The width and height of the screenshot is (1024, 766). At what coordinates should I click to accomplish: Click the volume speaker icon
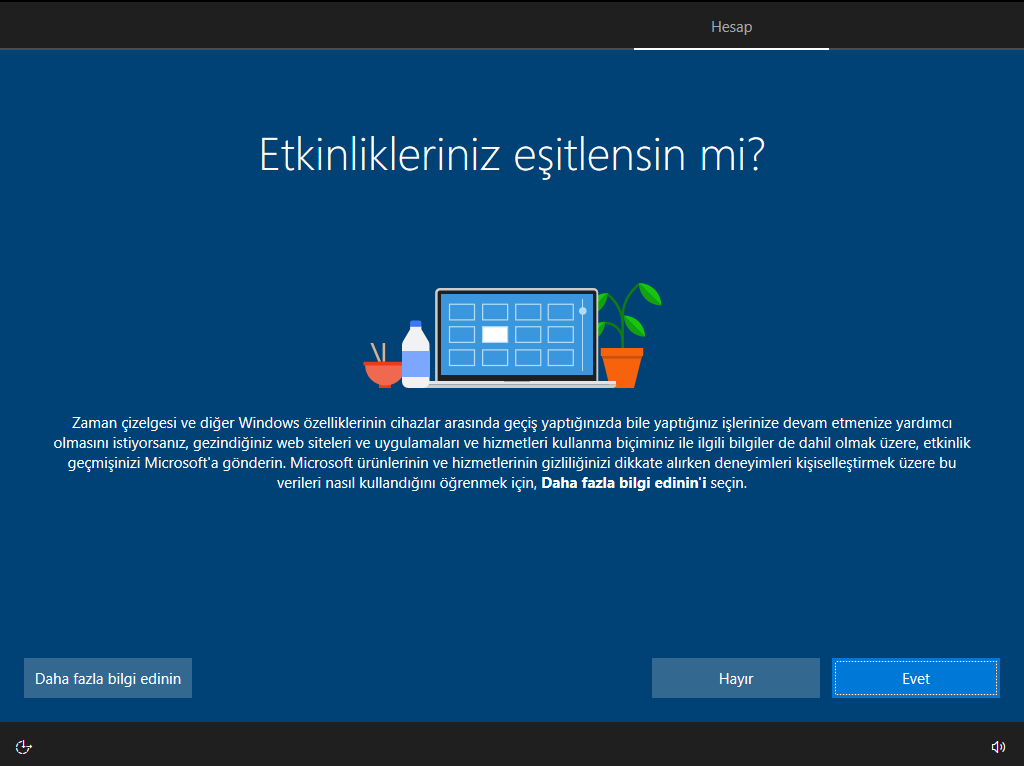[x=997, y=746]
